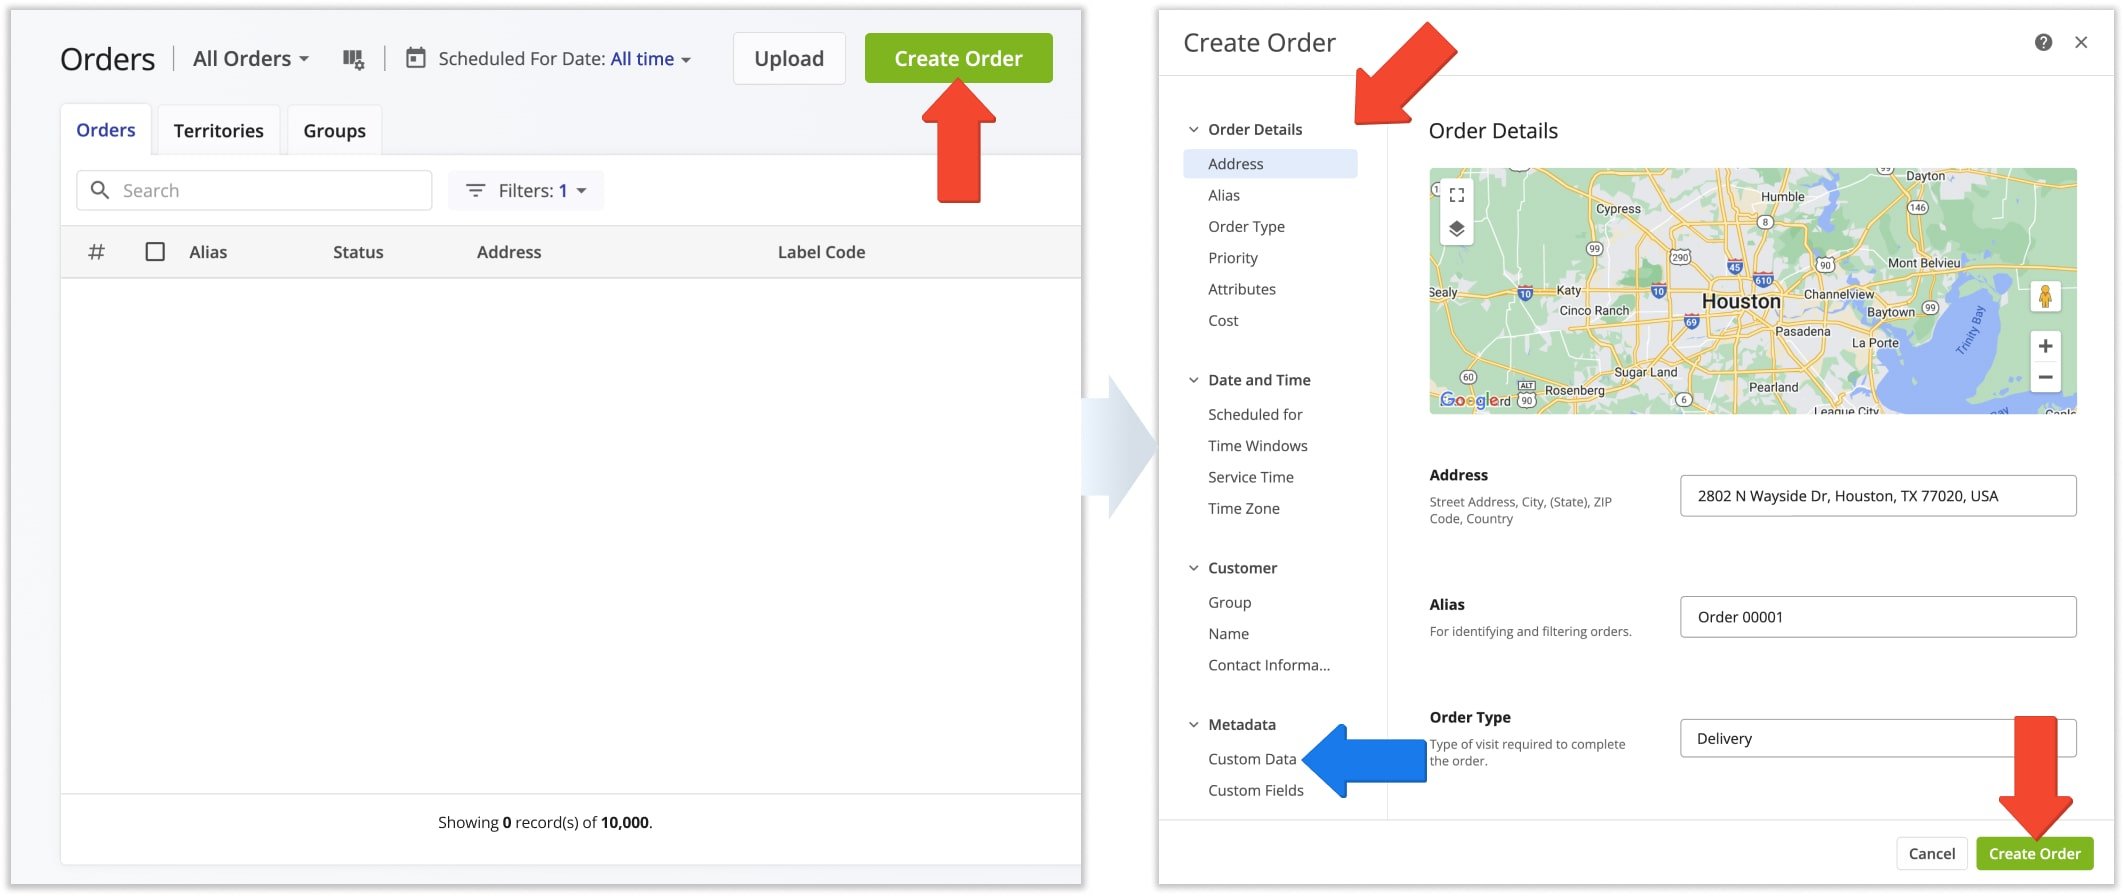Click the Address input field
2124x896 pixels.
[x=1877, y=496]
